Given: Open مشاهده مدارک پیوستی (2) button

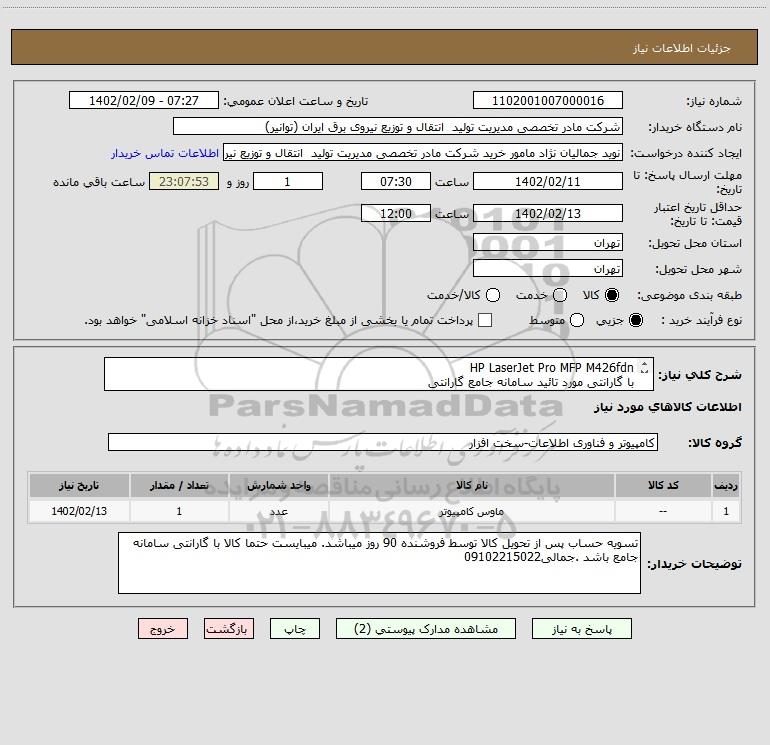Looking at the screenshot, I should click(x=426, y=629).
